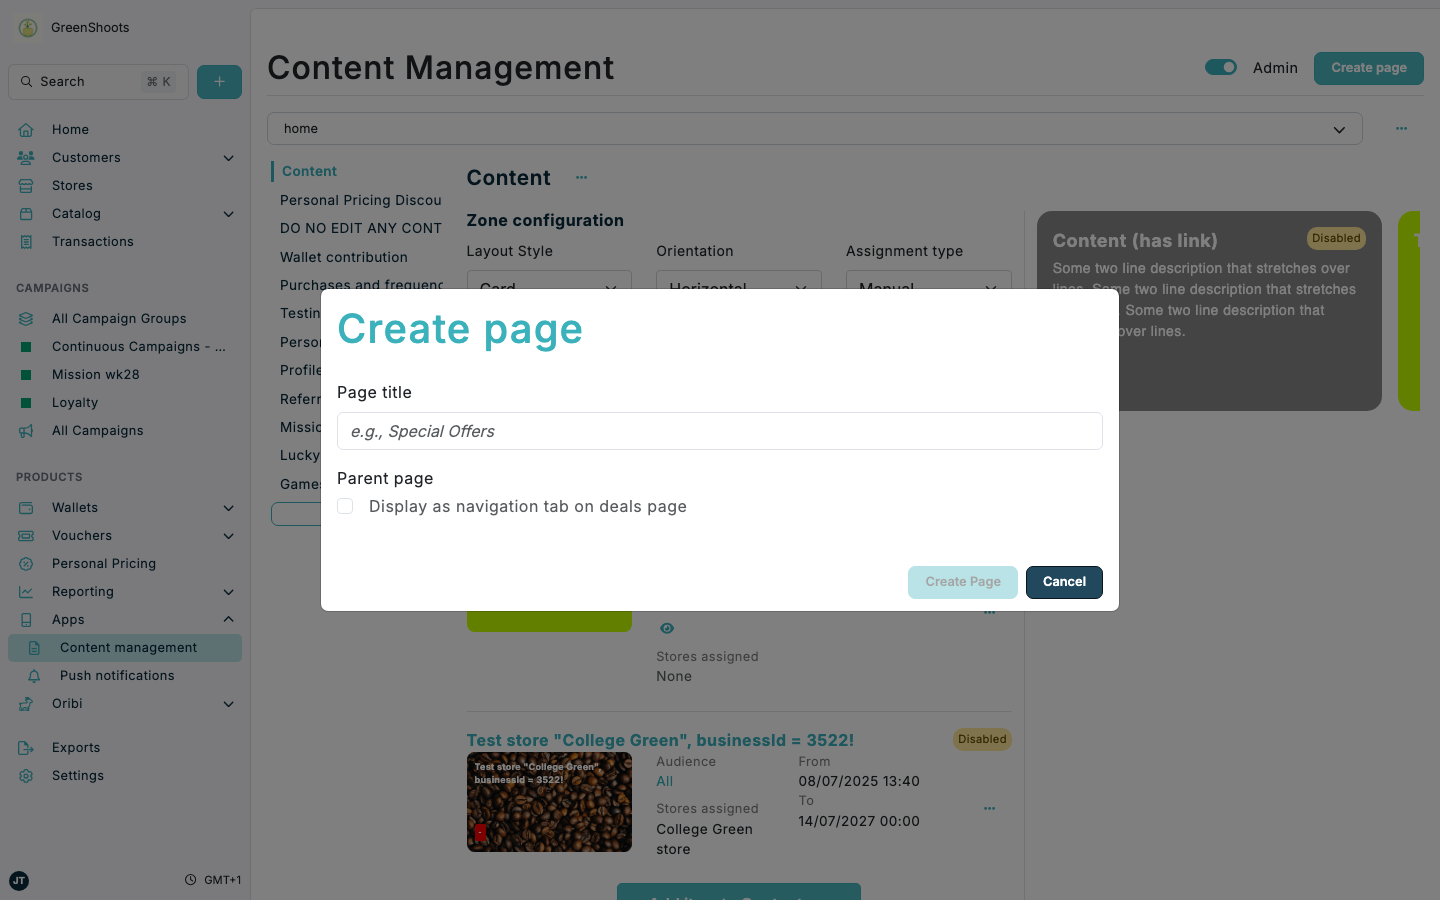The height and width of the screenshot is (900, 1440).
Task: Toggle the Admin switch off
Action: (x=1220, y=67)
